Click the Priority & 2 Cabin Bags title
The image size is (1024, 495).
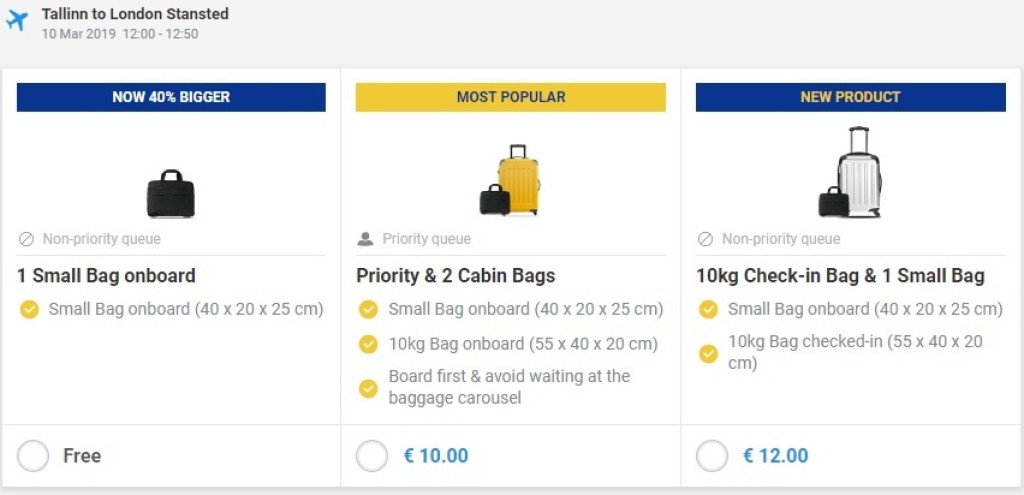[x=456, y=276]
